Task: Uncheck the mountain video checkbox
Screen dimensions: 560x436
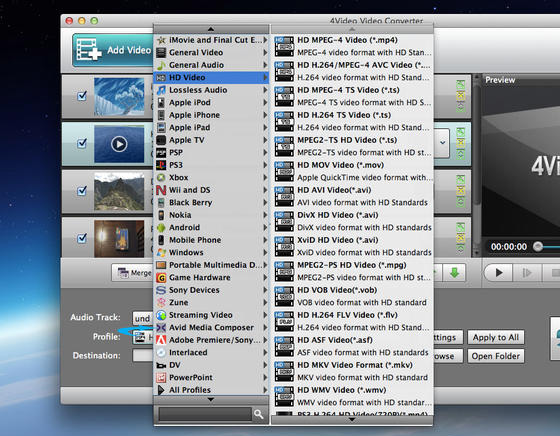Action: tap(82, 191)
